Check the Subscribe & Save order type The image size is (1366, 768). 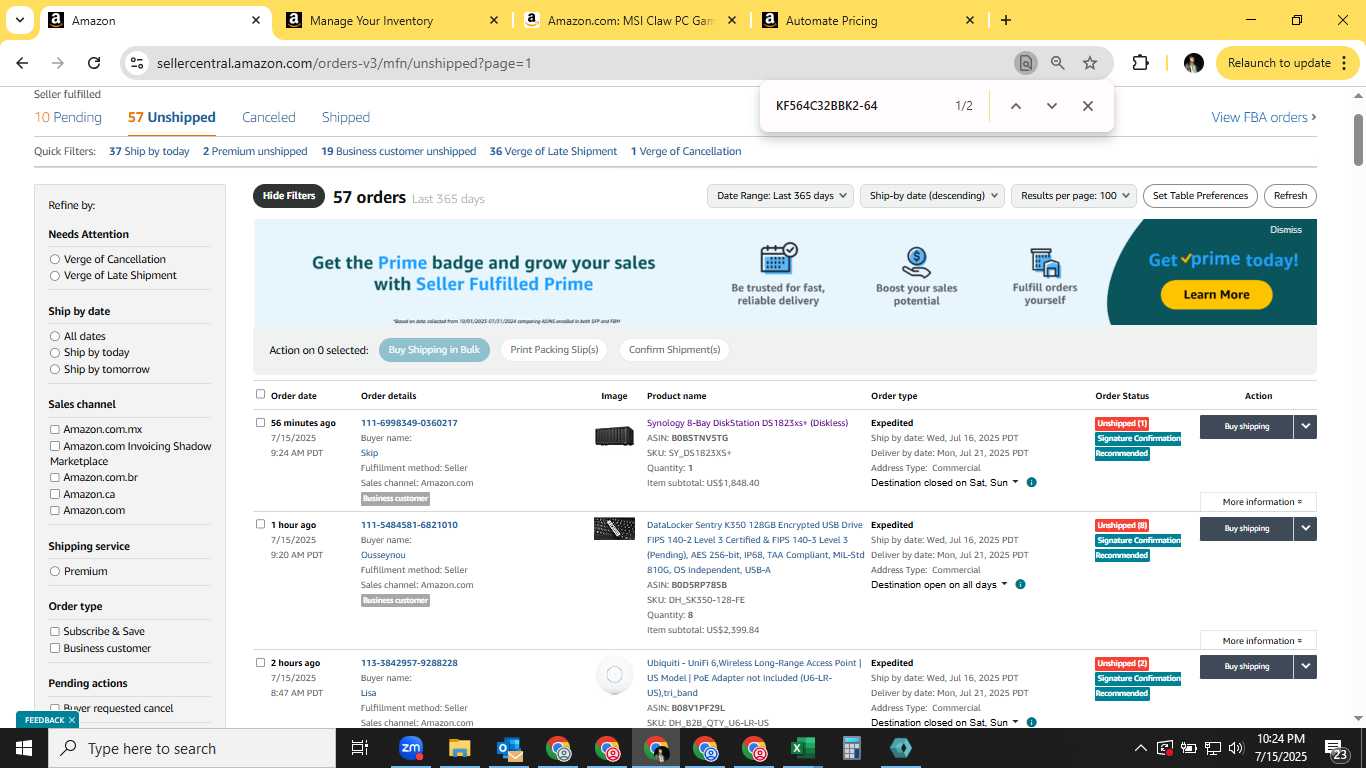55,631
